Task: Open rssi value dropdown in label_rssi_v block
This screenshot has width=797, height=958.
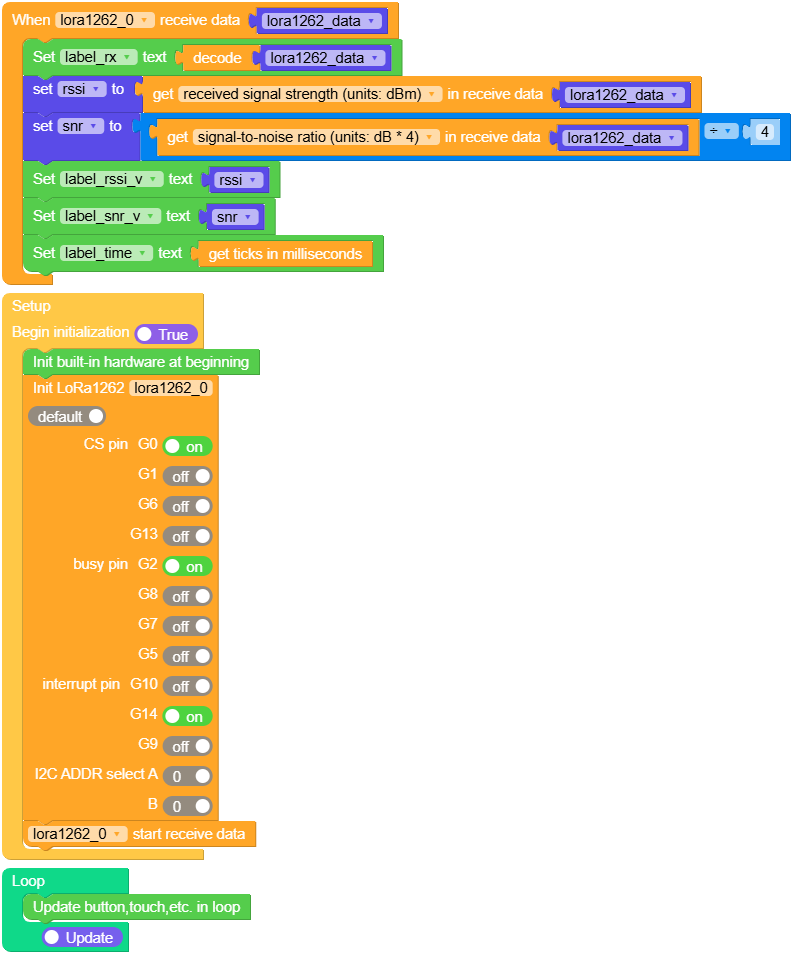Action: point(239,180)
